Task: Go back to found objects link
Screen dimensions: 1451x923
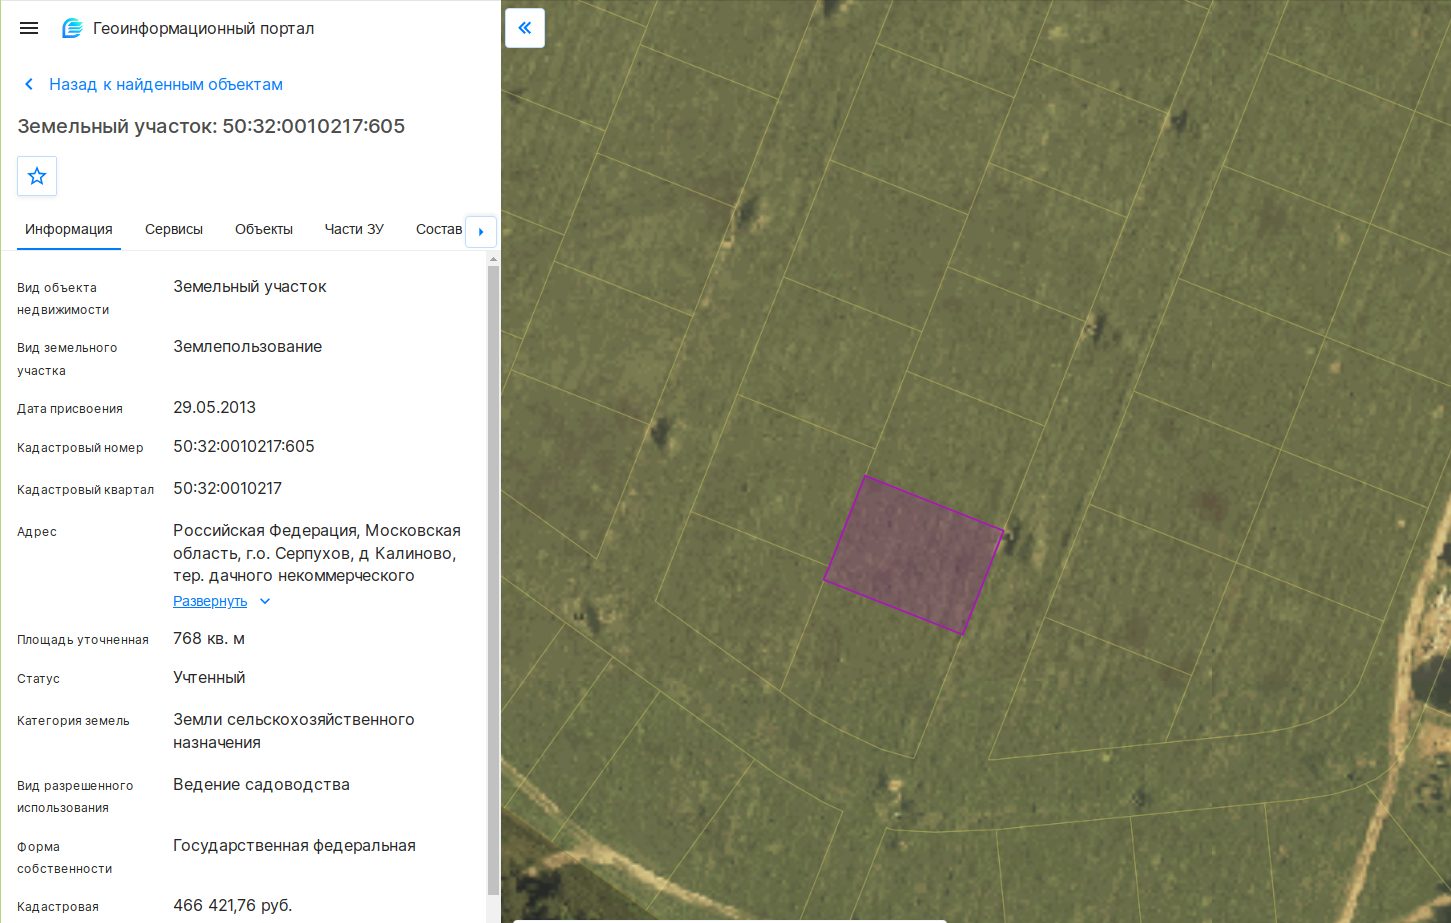Action: click(x=166, y=85)
